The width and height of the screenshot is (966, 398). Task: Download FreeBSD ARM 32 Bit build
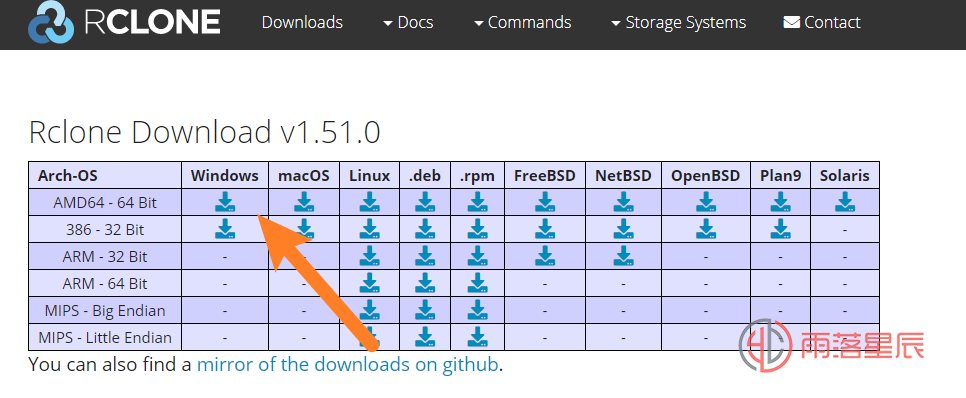point(545,256)
